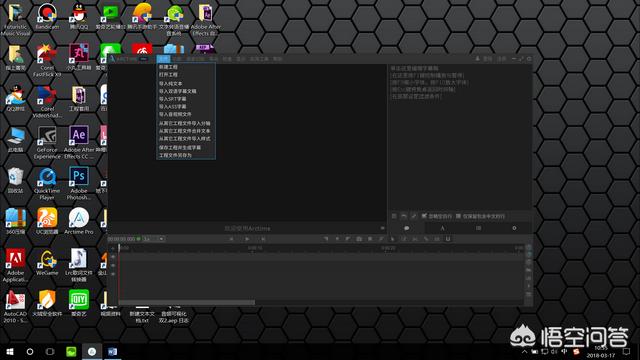Select 此电脑 desktop icon
Screen dimensions: 640x360
click(x=16, y=140)
